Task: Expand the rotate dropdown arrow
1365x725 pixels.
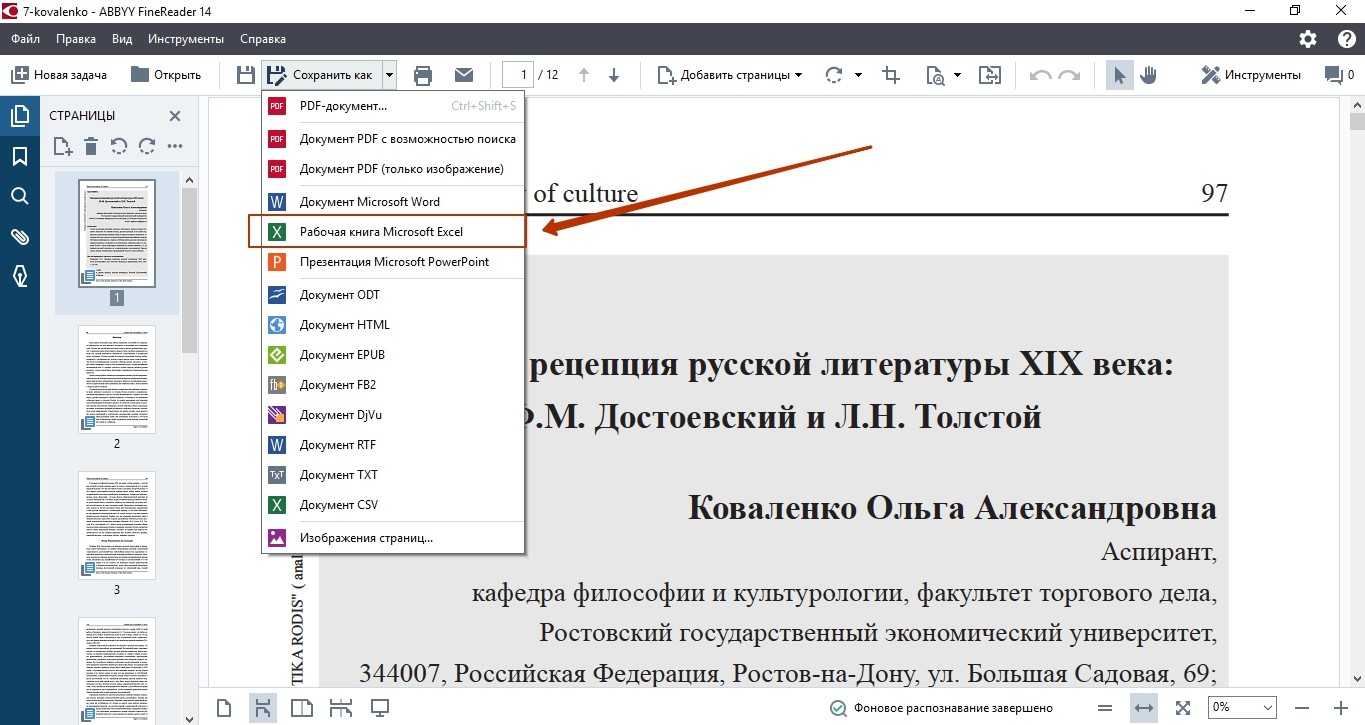Action: [858, 75]
